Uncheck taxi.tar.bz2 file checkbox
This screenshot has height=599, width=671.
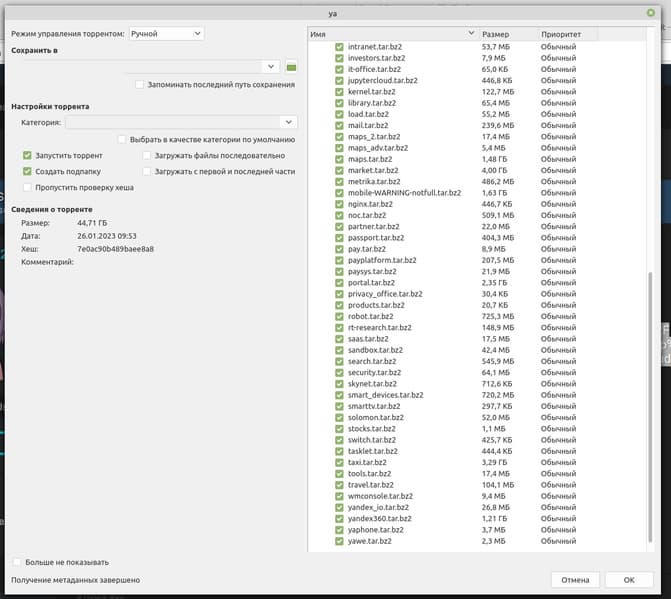339,463
